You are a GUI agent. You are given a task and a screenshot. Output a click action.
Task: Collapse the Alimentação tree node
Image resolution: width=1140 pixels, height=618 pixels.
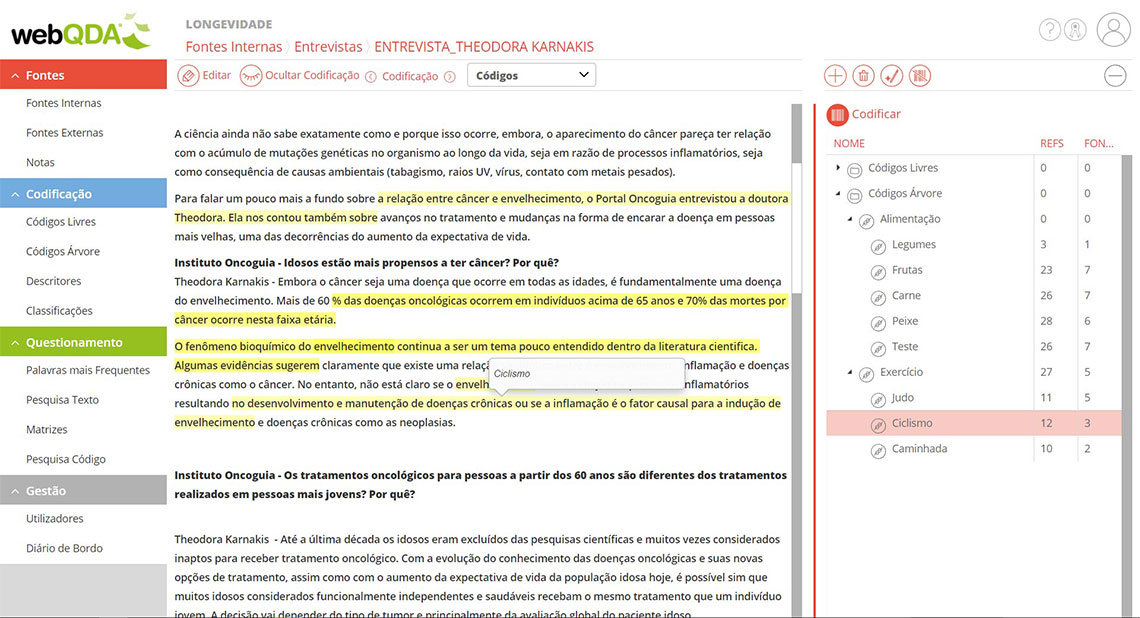[x=850, y=219]
